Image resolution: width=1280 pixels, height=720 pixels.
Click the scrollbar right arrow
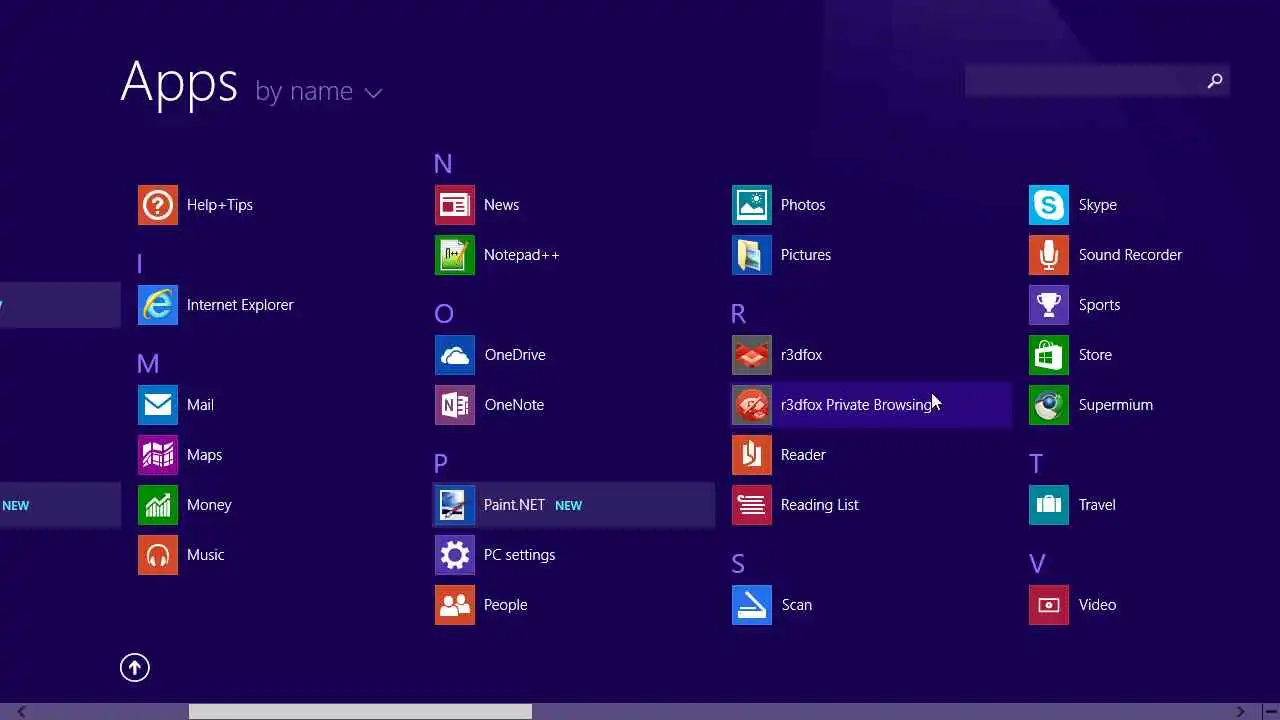coord(1240,712)
